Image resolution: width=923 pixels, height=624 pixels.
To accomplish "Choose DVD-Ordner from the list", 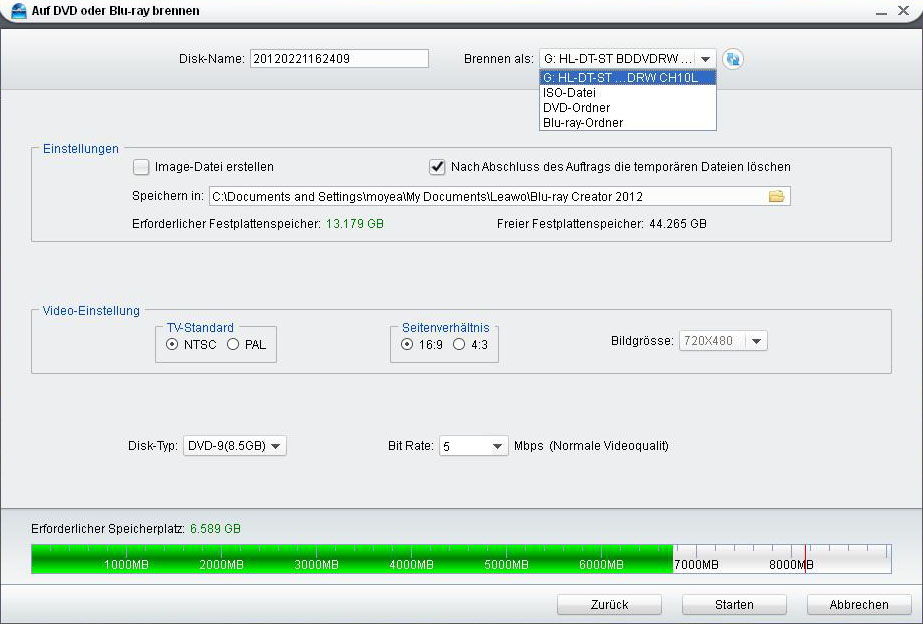I will pyautogui.click(x=627, y=108).
